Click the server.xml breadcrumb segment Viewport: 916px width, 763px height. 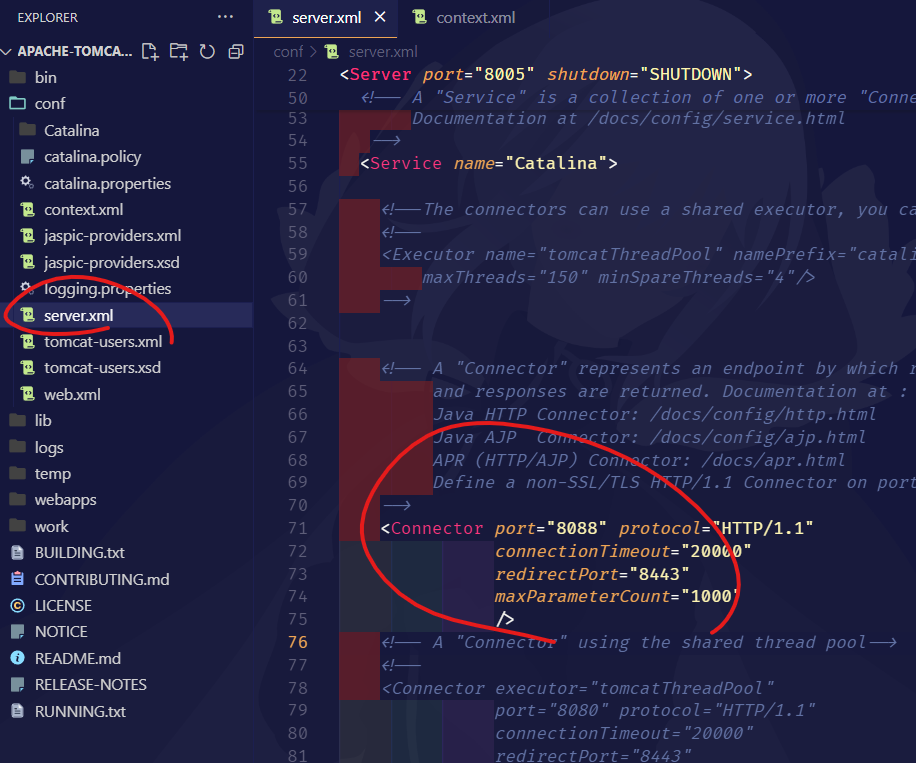pyautogui.click(x=383, y=52)
